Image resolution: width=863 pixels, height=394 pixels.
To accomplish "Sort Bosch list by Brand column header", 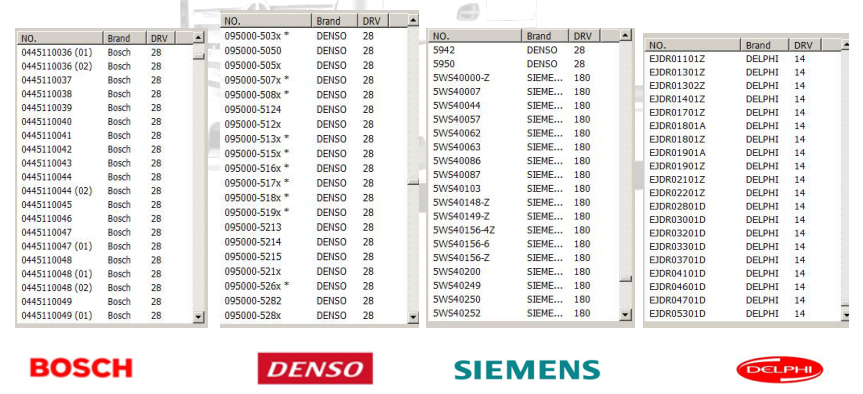I will coord(125,39).
